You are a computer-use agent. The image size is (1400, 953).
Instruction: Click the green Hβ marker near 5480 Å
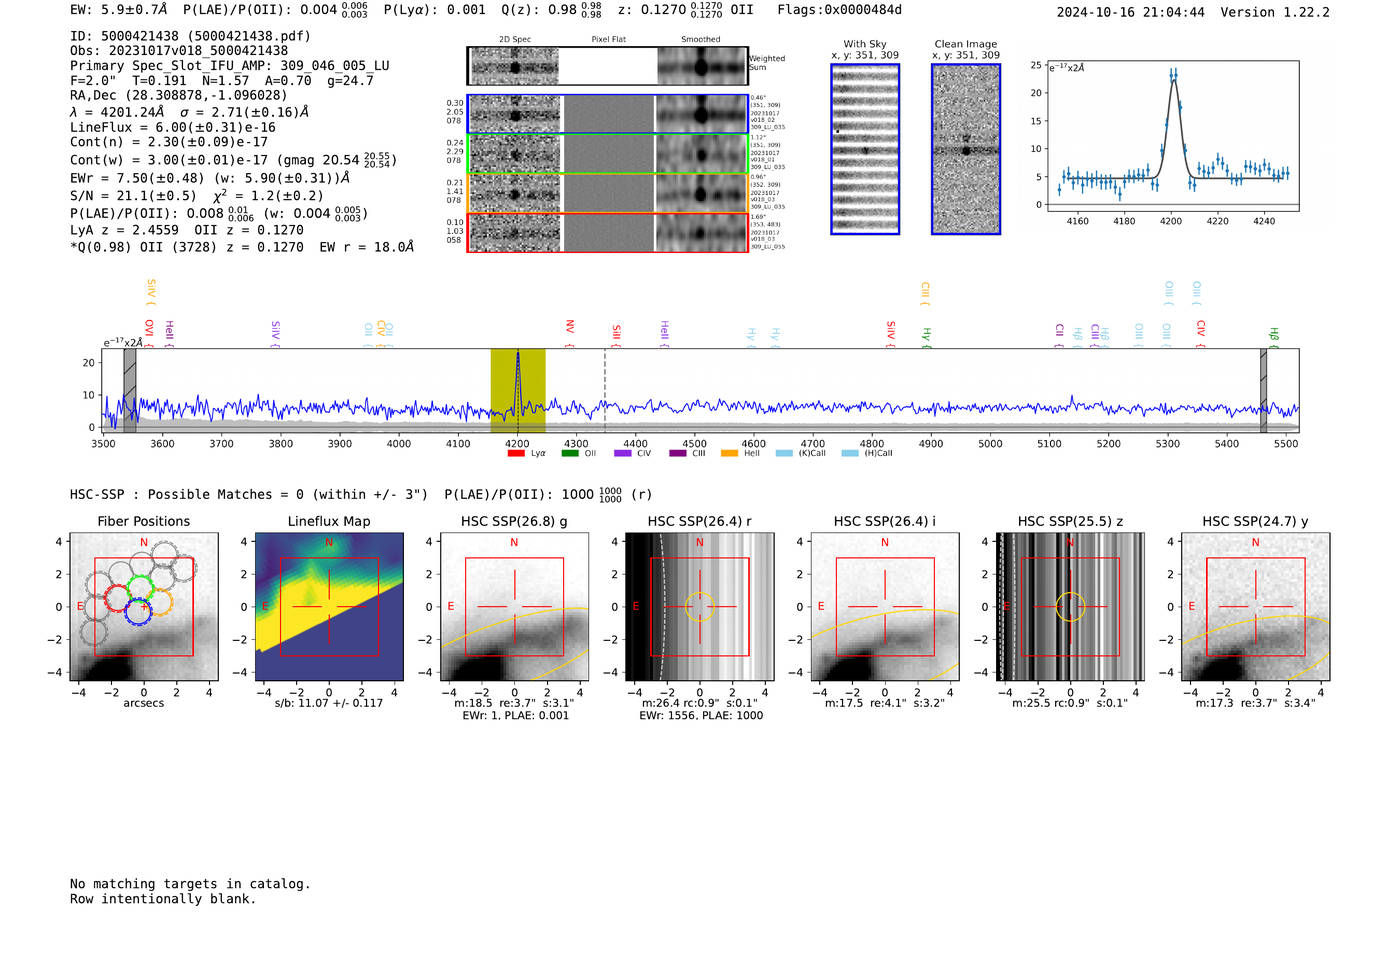click(x=1274, y=336)
